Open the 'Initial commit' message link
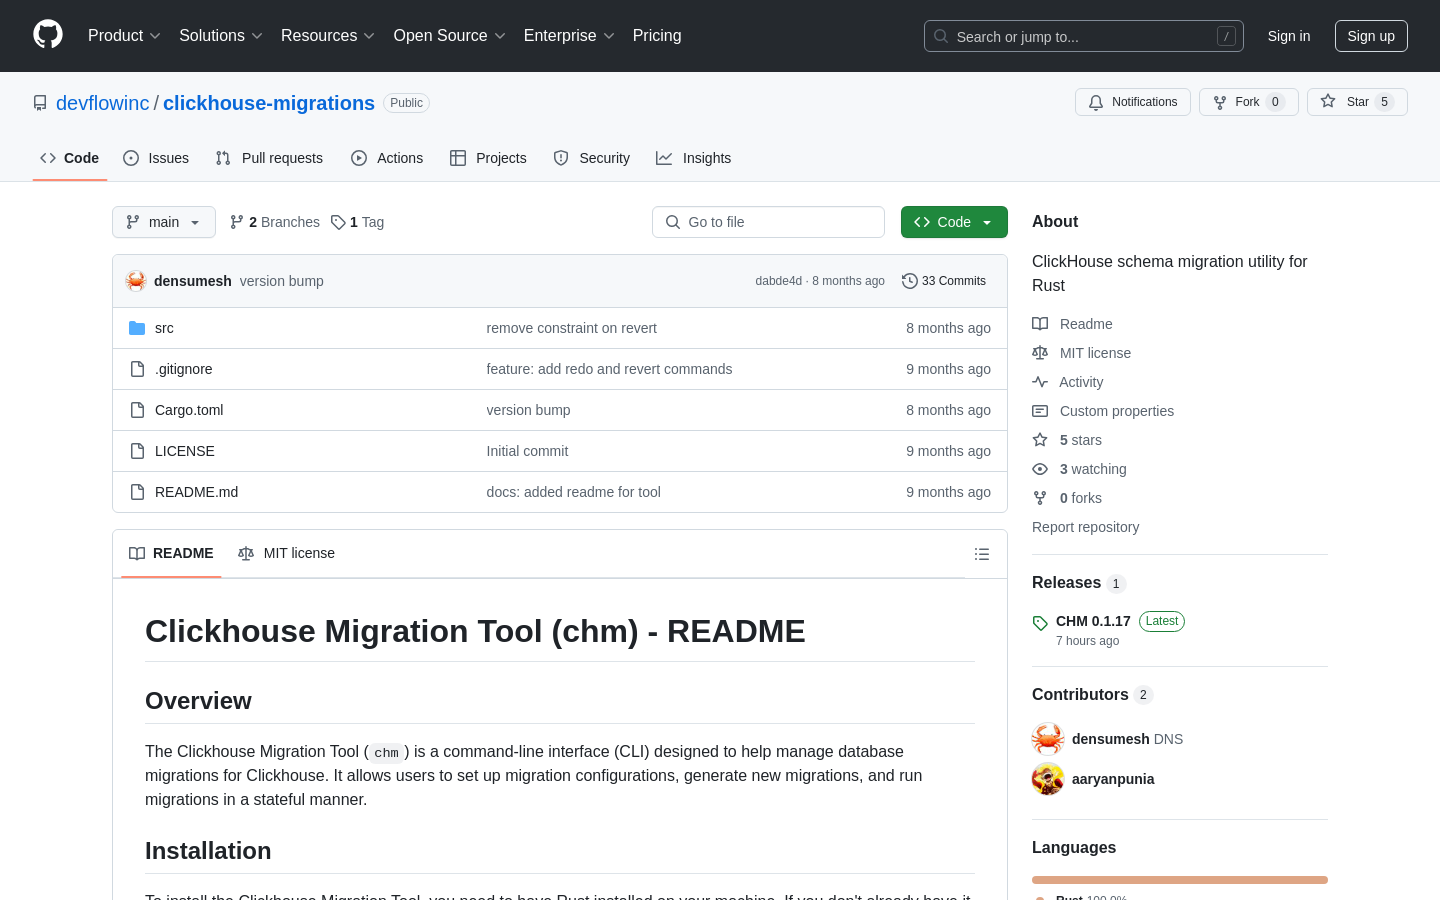Image resolution: width=1440 pixels, height=900 pixels. tap(527, 451)
